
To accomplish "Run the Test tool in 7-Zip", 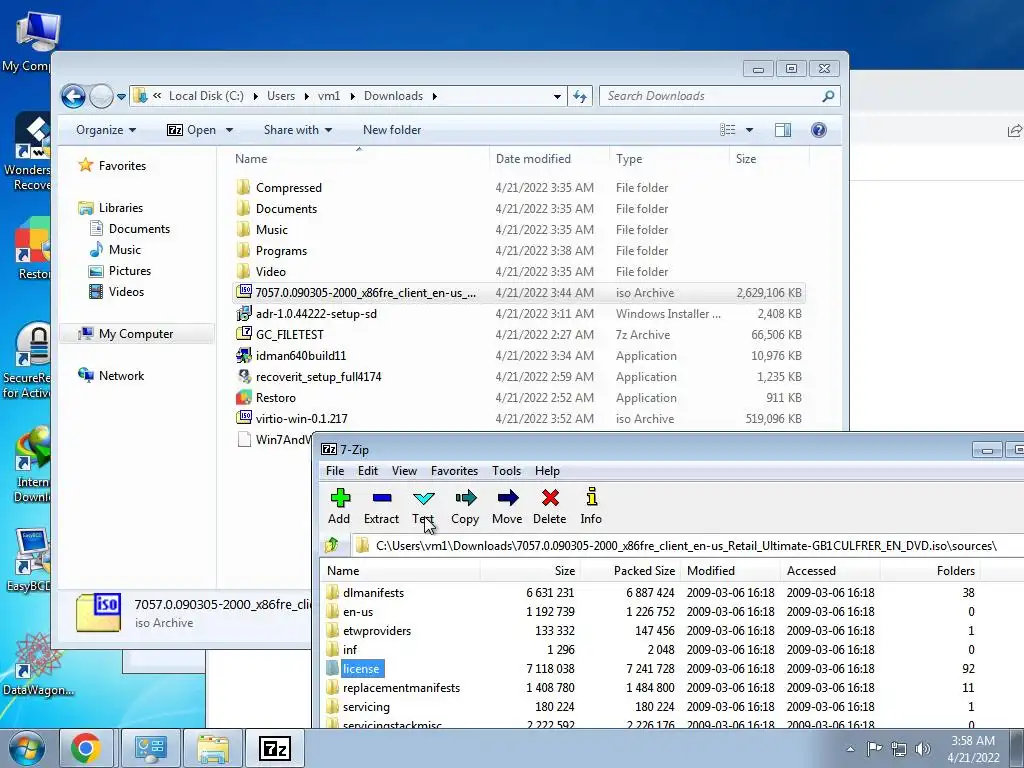I will (423, 506).
